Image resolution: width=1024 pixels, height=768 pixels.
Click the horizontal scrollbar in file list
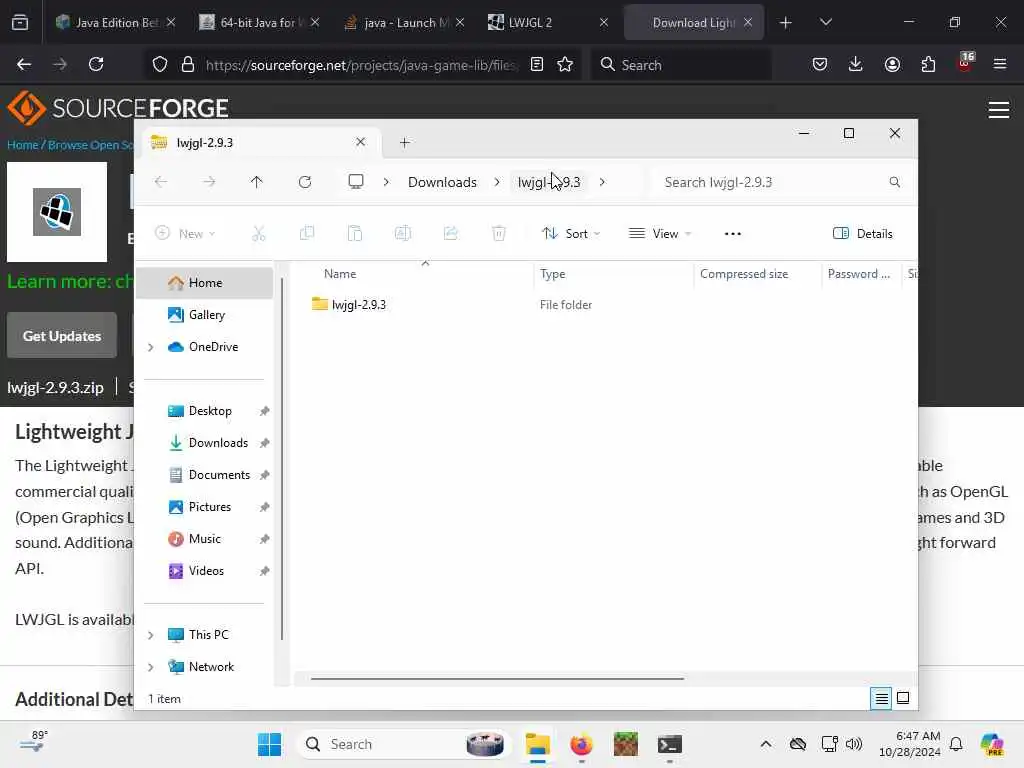click(497, 679)
